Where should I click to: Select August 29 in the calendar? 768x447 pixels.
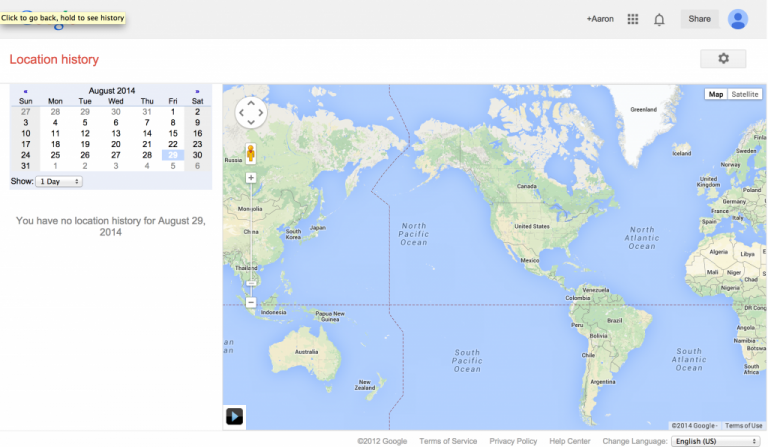tap(173, 155)
